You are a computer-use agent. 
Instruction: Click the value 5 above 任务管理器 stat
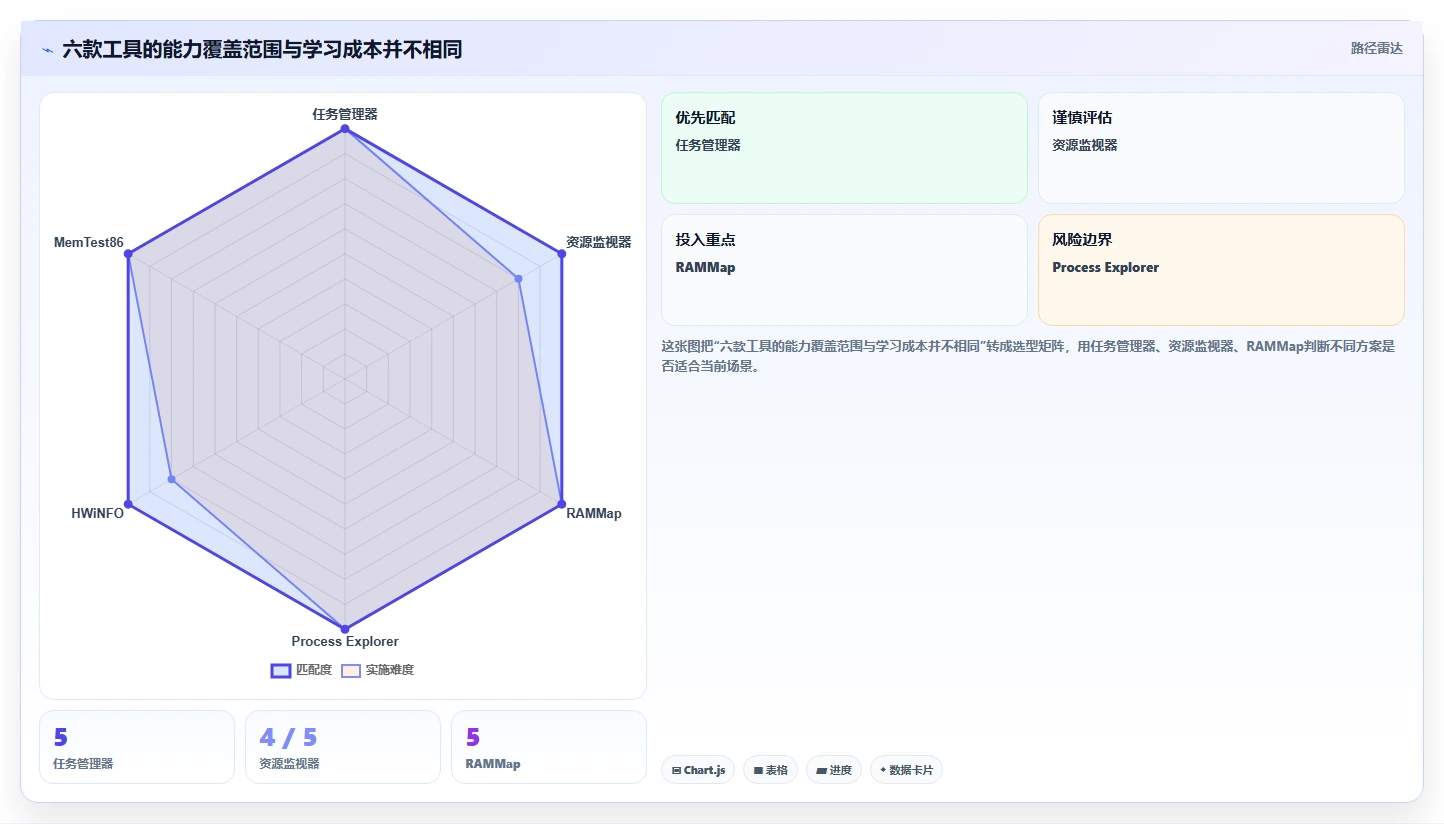[x=61, y=738]
